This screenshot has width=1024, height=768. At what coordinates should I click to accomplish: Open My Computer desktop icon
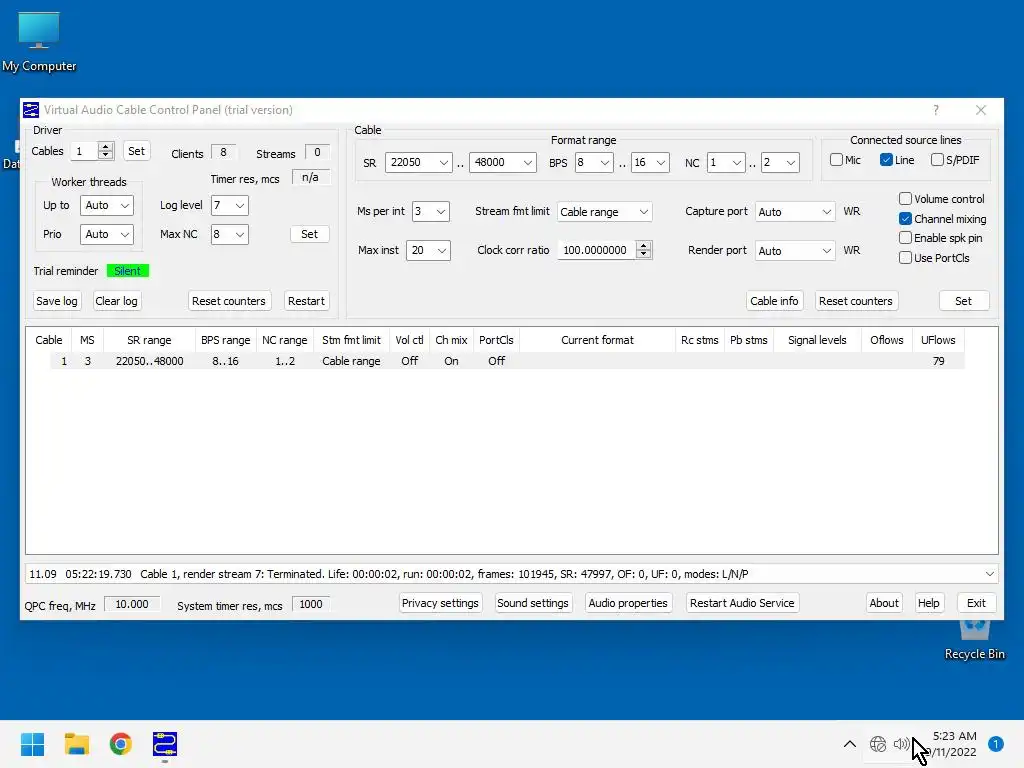(39, 42)
